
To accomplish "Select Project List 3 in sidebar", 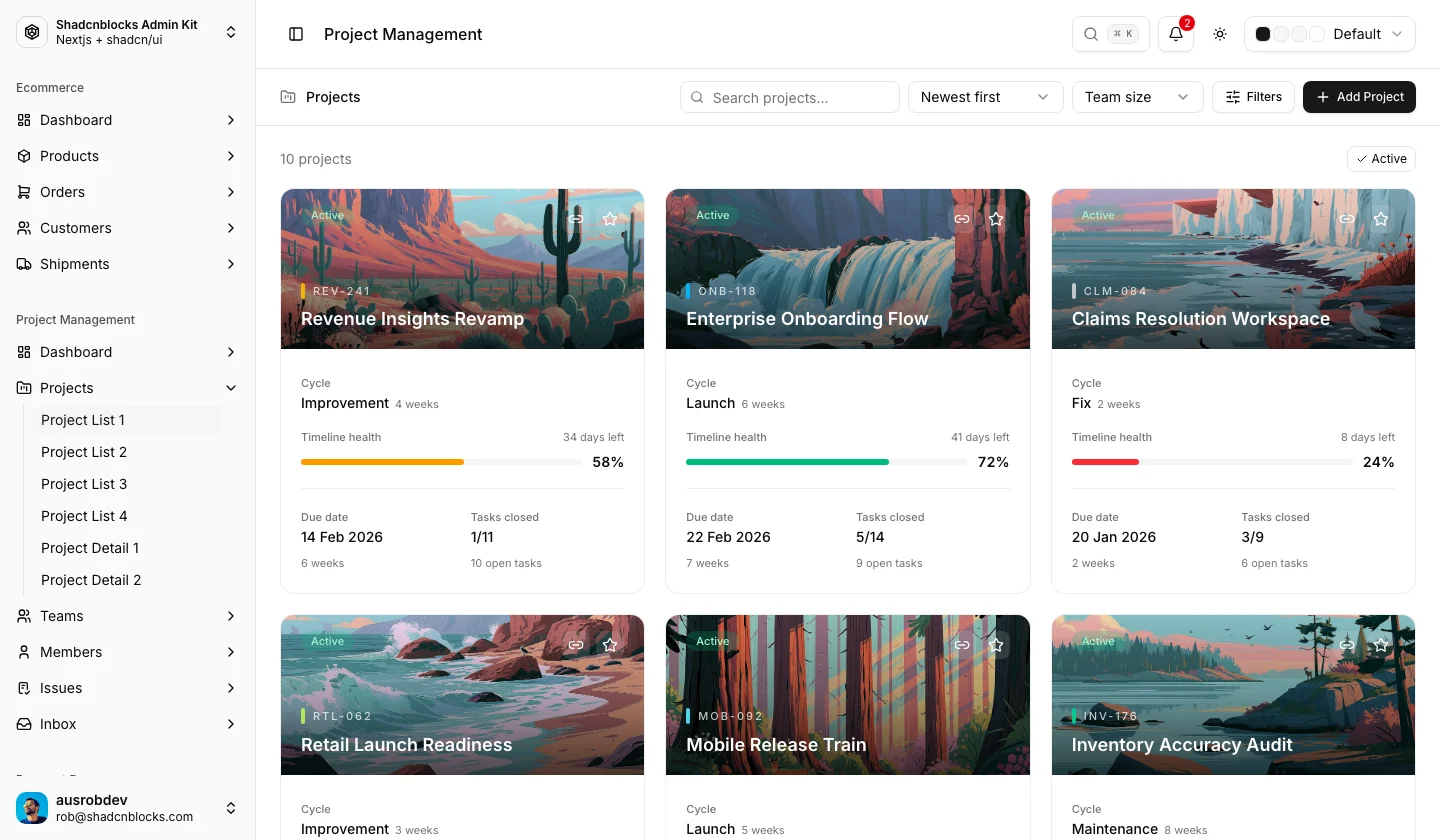I will (127, 484).
